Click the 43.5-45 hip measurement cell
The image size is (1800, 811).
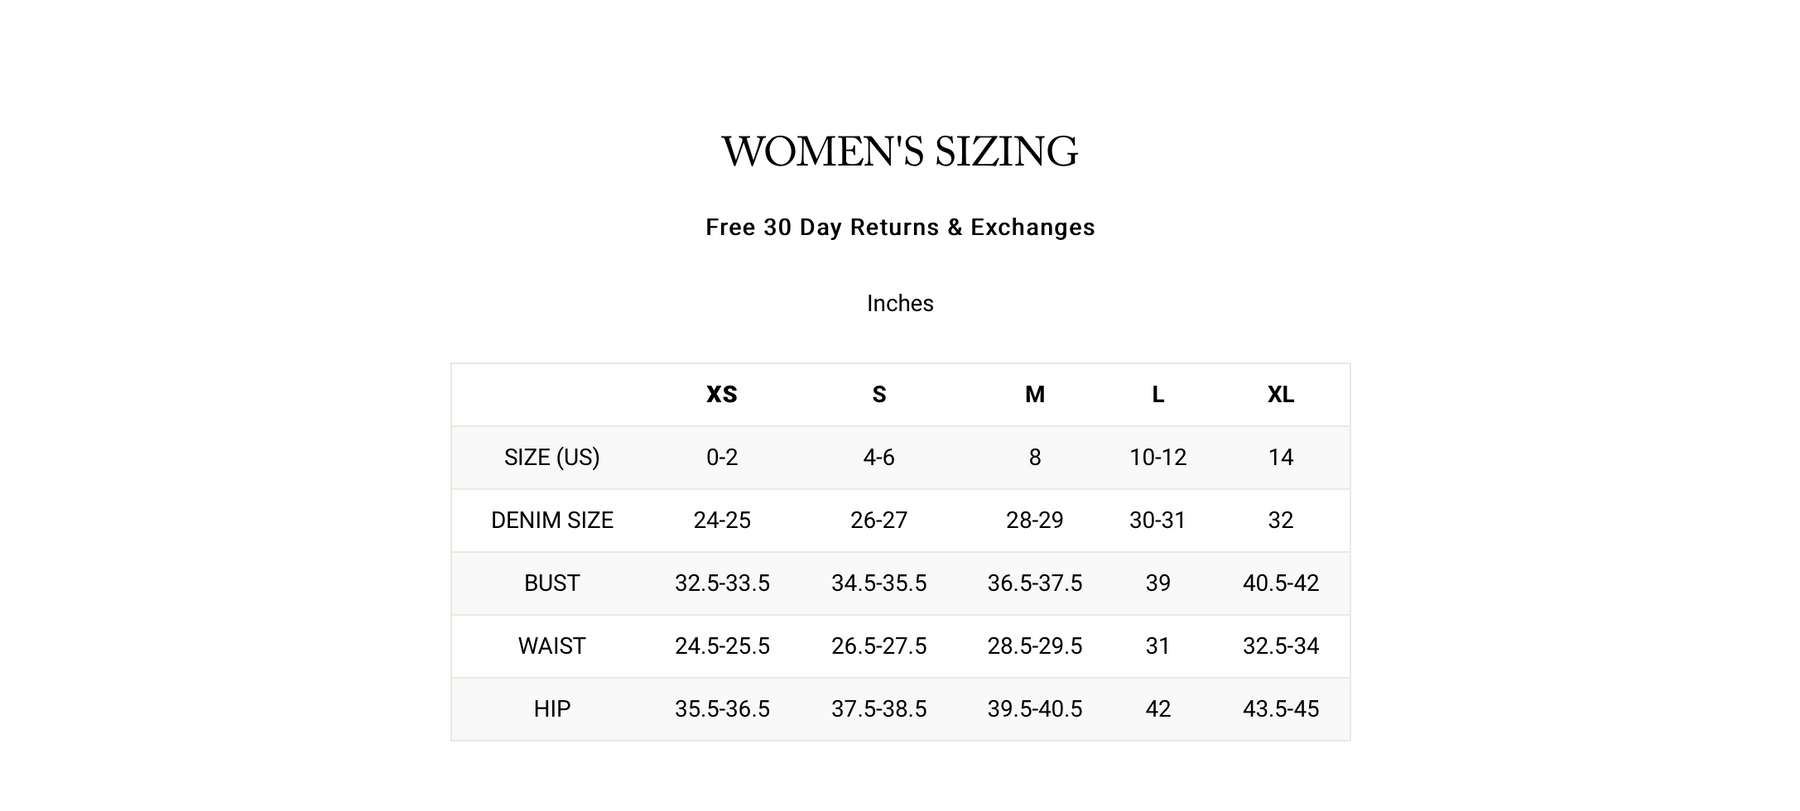(x=1281, y=710)
